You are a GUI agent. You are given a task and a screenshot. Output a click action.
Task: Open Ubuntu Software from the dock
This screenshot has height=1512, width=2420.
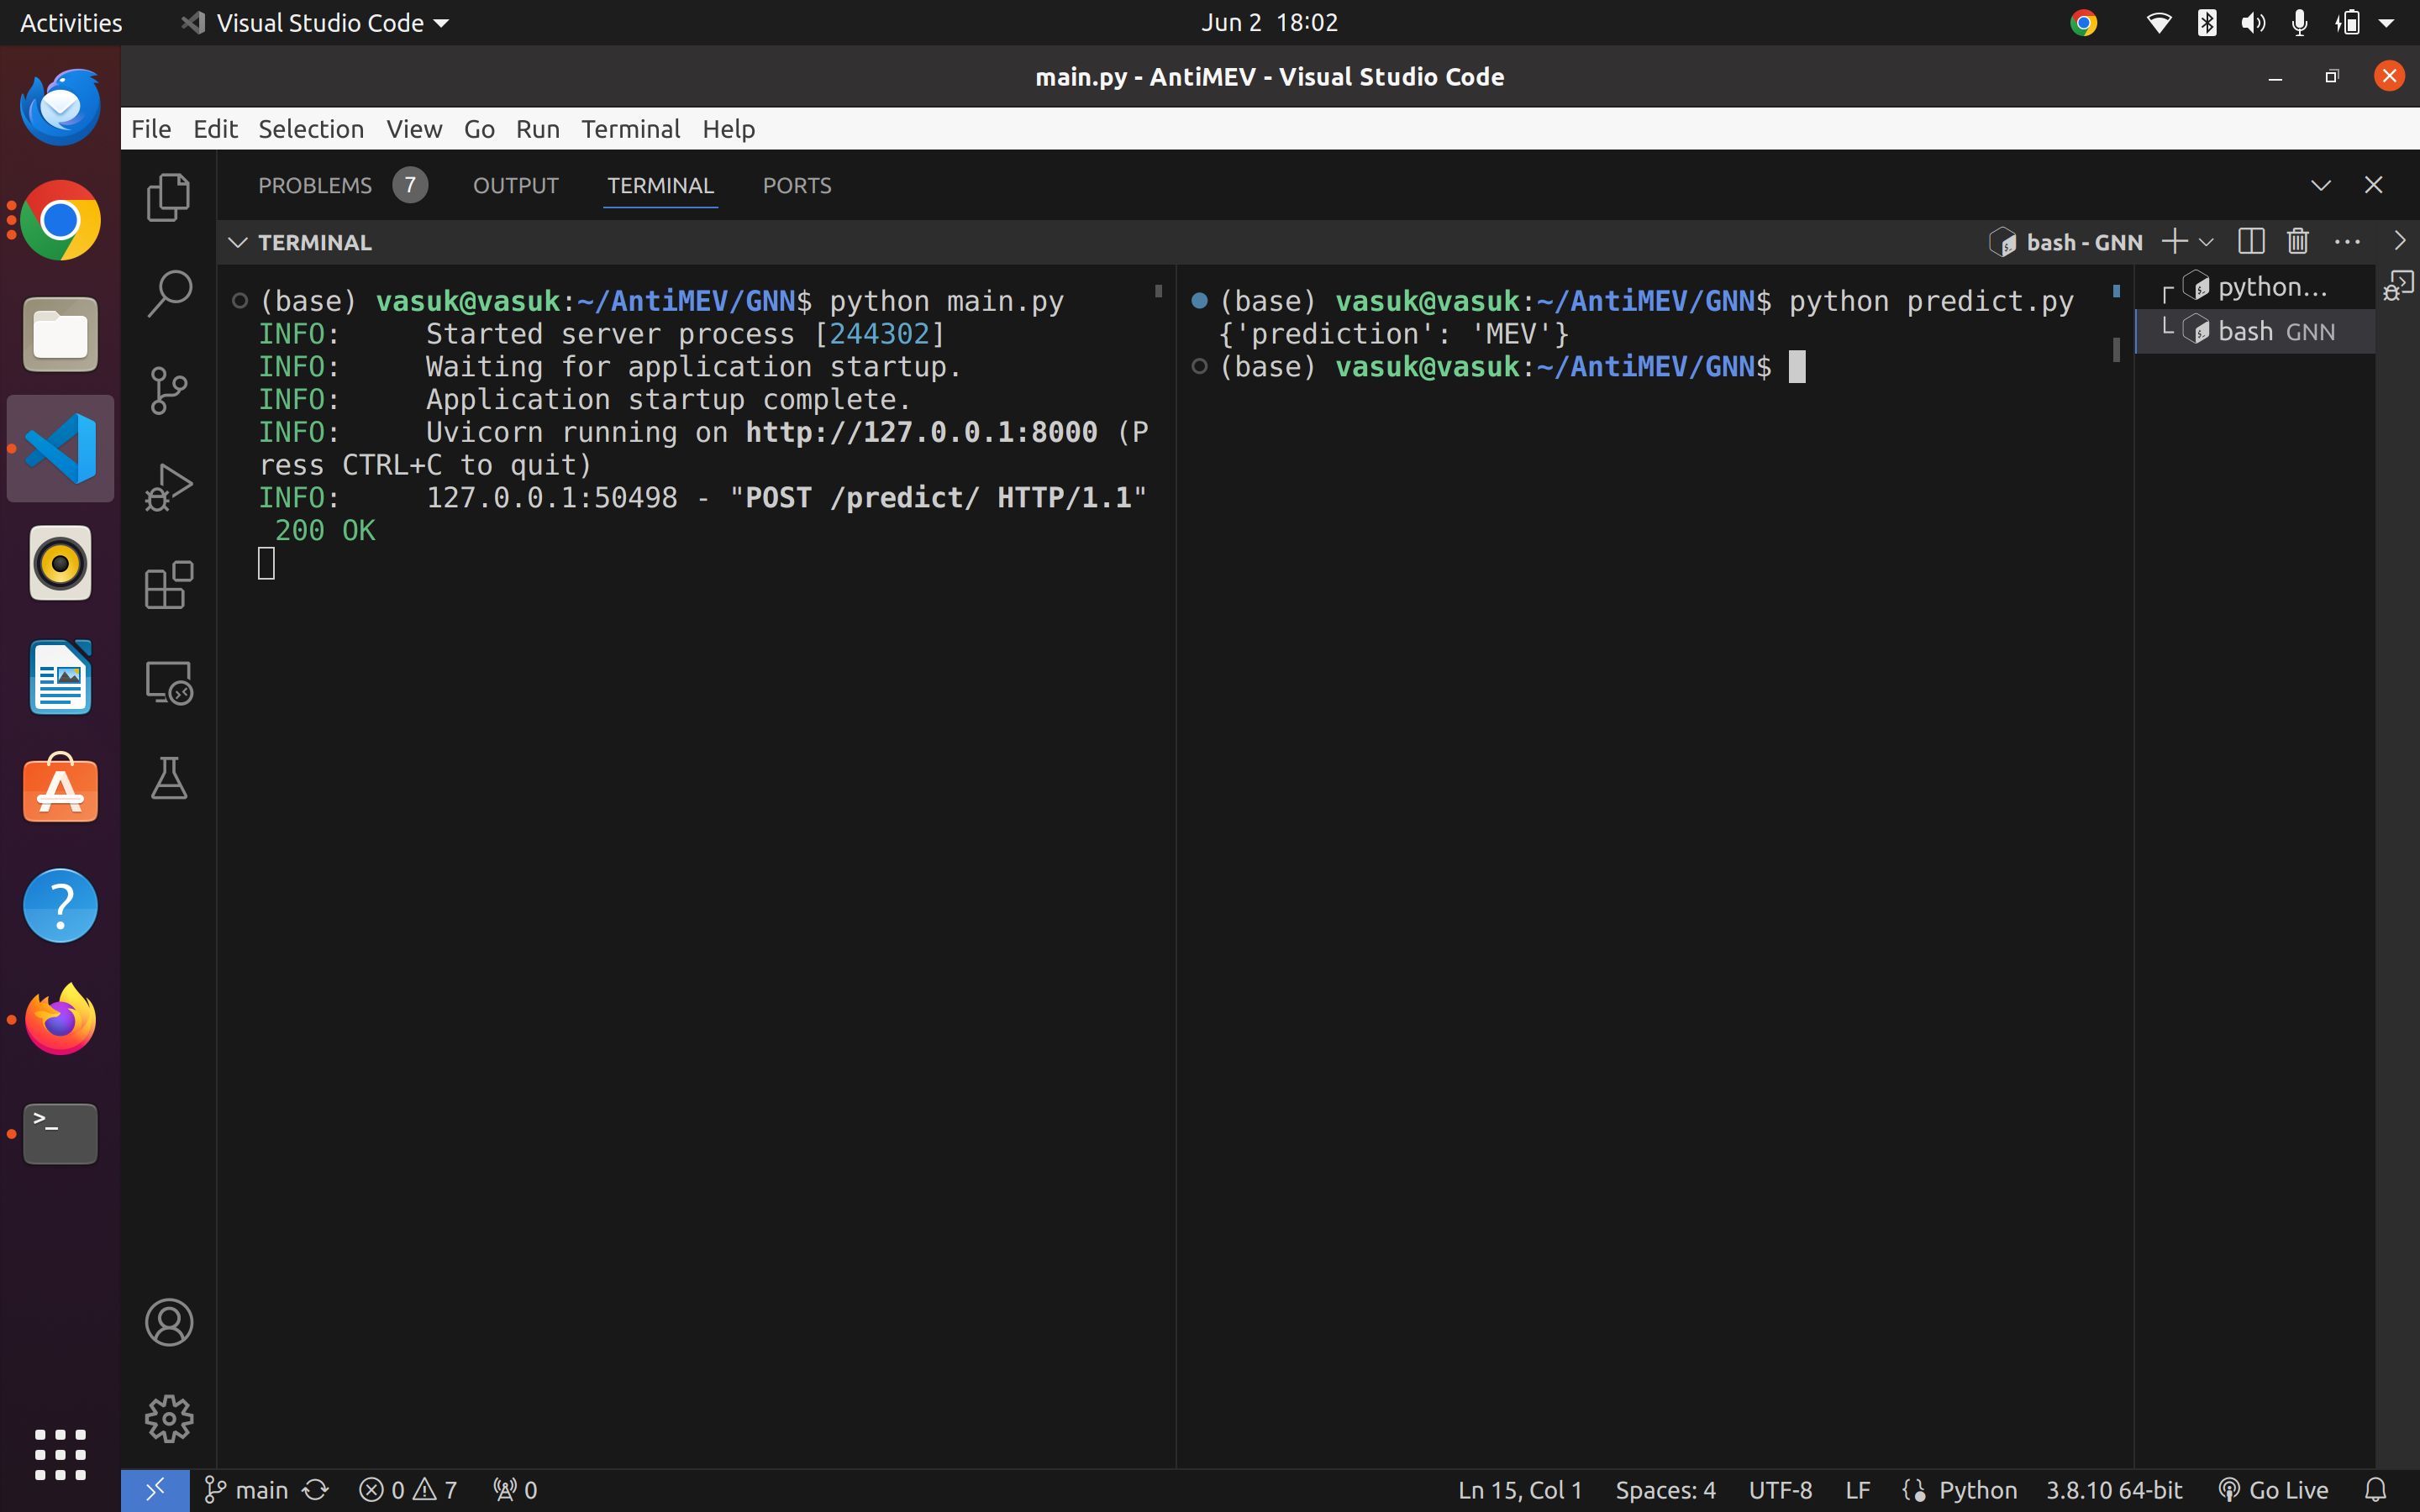[x=60, y=789]
